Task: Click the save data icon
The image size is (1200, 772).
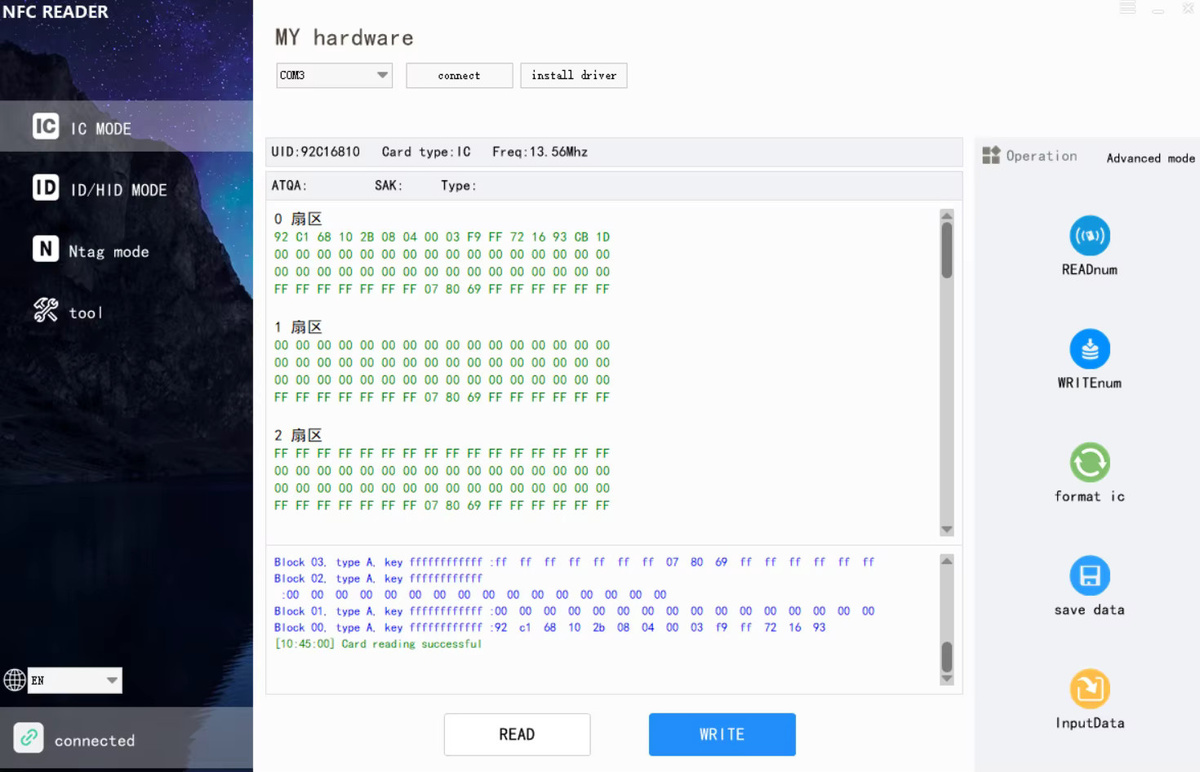Action: 1089,576
